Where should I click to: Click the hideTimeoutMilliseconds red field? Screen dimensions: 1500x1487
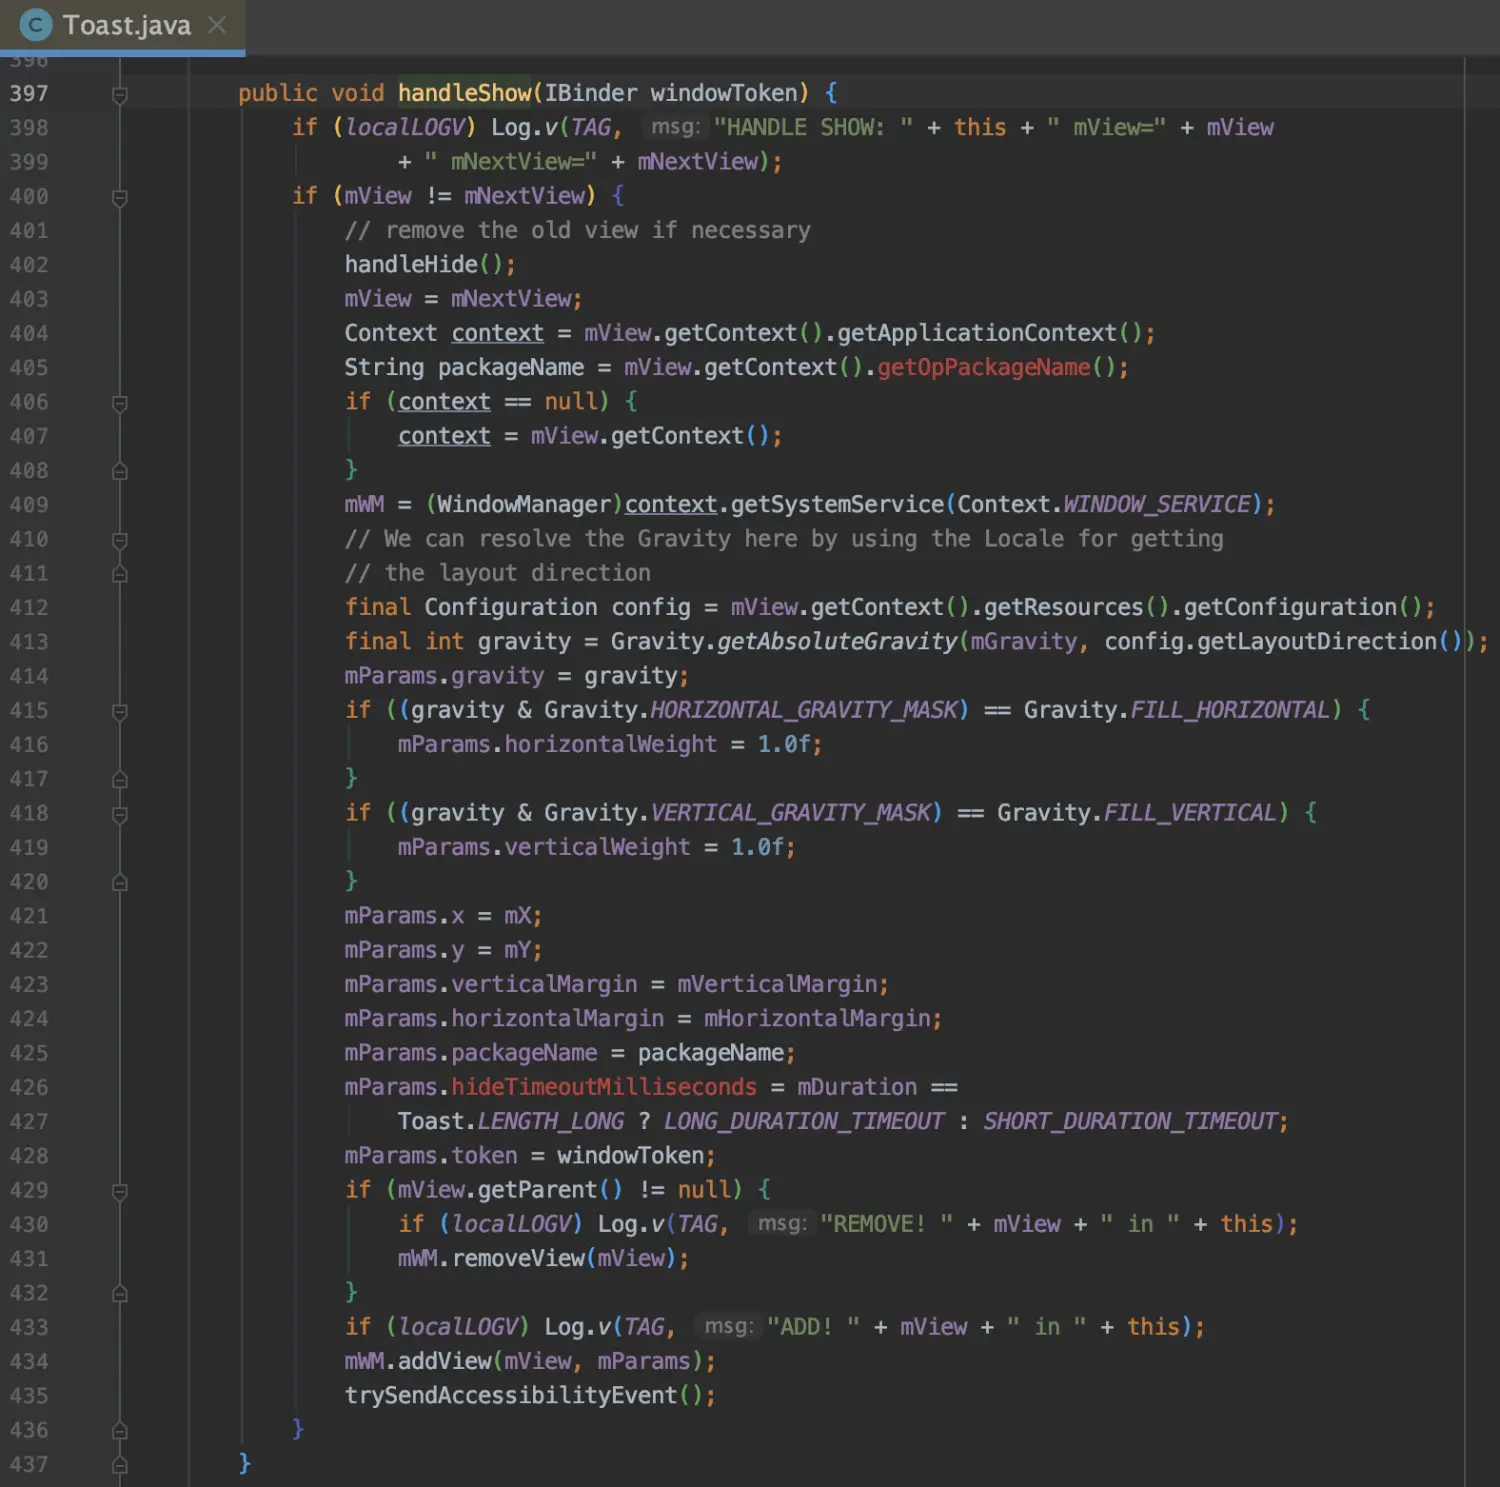pyautogui.click(x=604, y=1087)
